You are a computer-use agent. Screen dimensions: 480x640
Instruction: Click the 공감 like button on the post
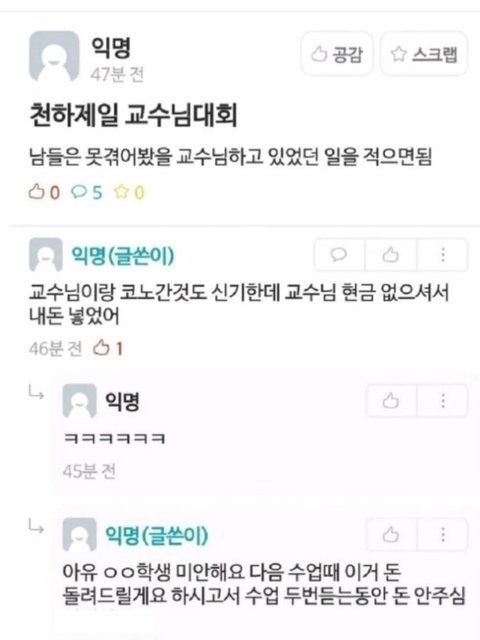337,54
